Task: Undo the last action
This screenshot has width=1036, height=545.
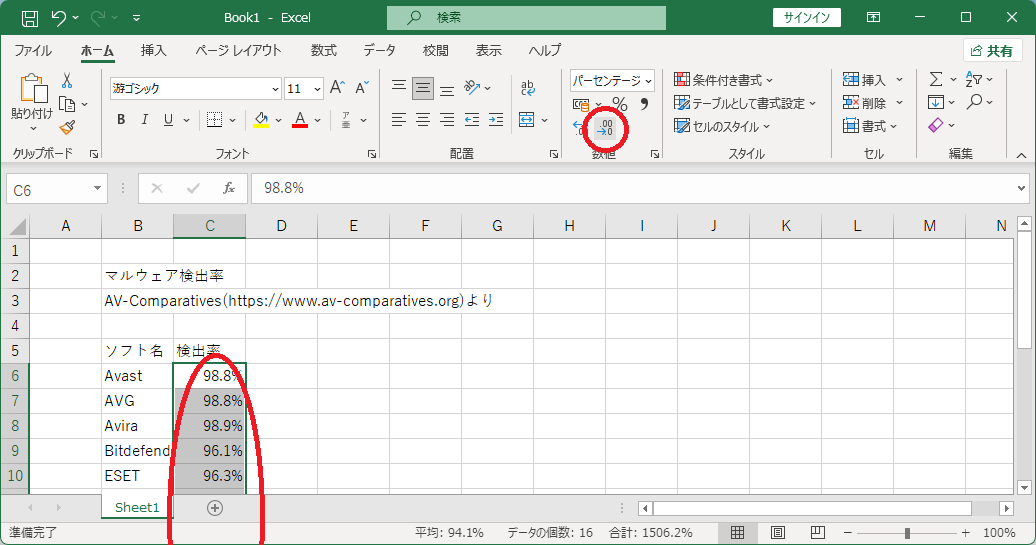Action: tap(59, 18)
